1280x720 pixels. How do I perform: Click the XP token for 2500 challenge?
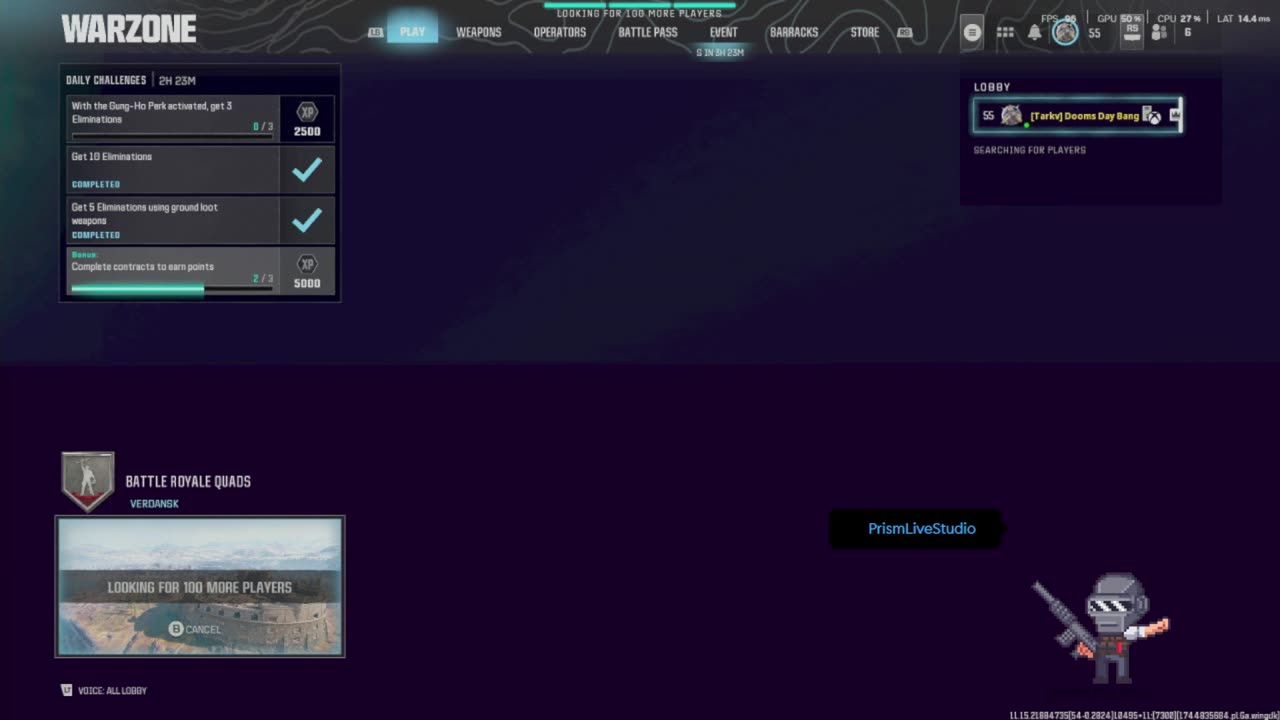(307, 112)
